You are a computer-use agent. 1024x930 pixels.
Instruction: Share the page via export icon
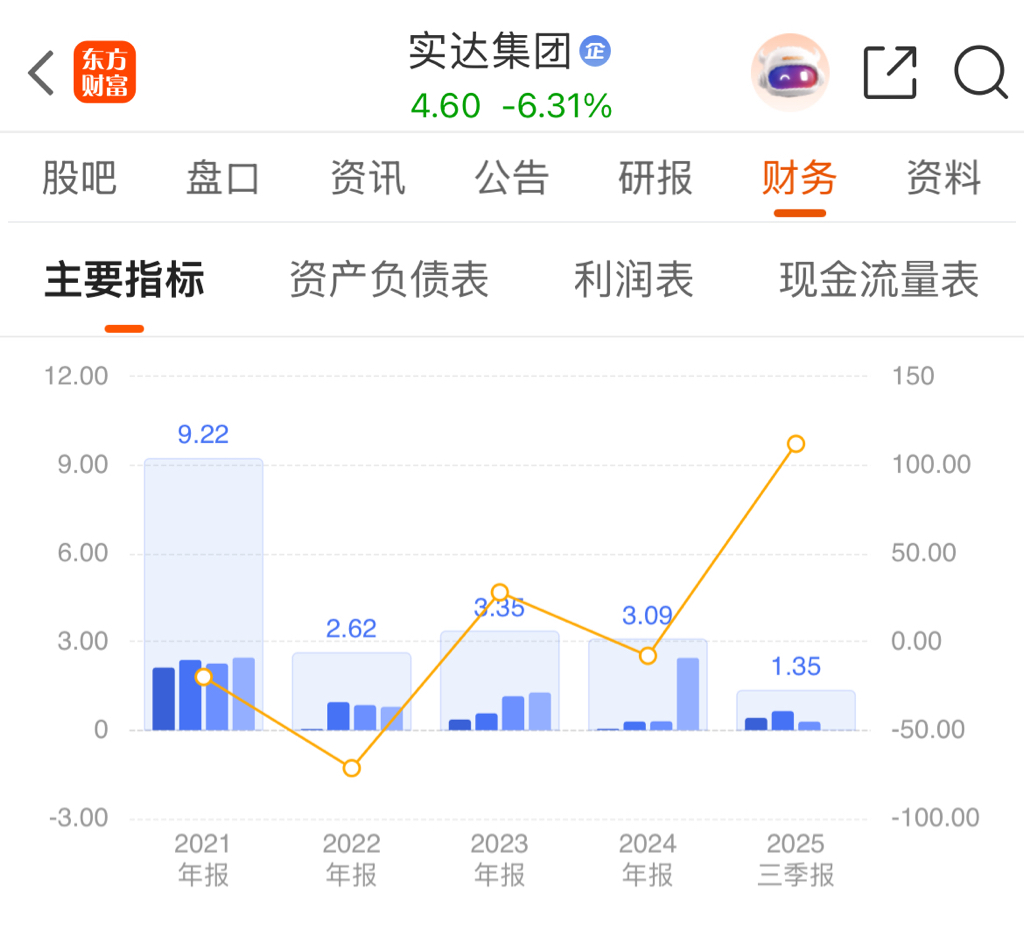[890, 72]
